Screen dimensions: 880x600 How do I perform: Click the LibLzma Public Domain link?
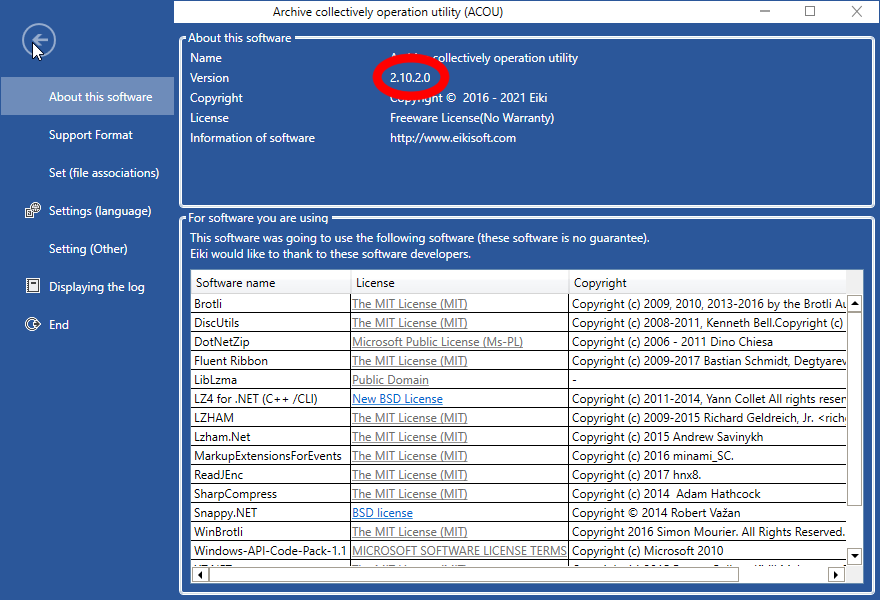click(390, 380)
